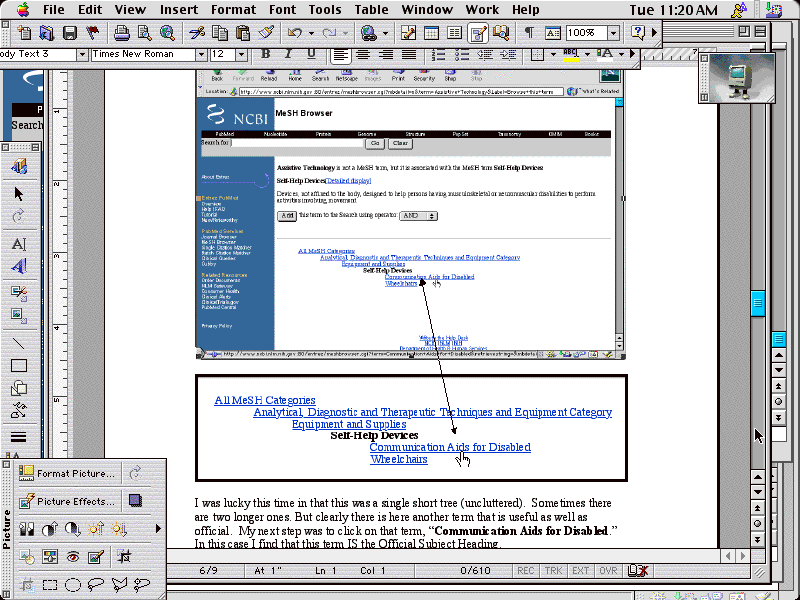
Task: Open the Borders dropdown arrow
Action: pos(553,54)
